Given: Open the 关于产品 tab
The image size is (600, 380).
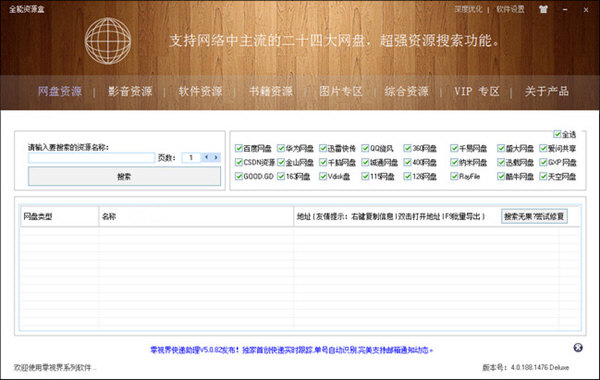Looking at the screenshot, I should [x=547, y=91].
